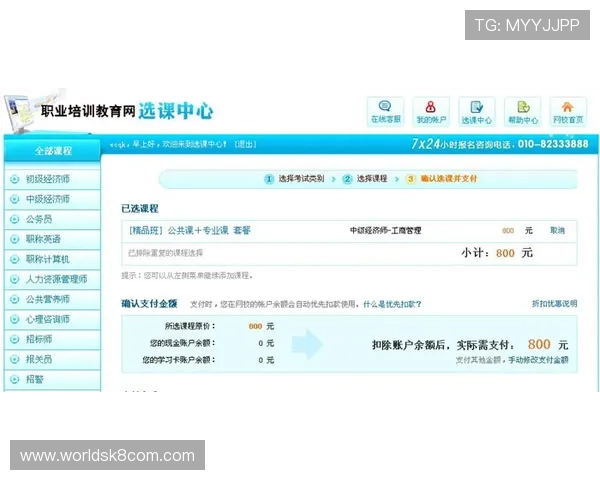600x480 pixels.
Task: Click the 您的现金账户余额 label
Action: pos(183,343)
